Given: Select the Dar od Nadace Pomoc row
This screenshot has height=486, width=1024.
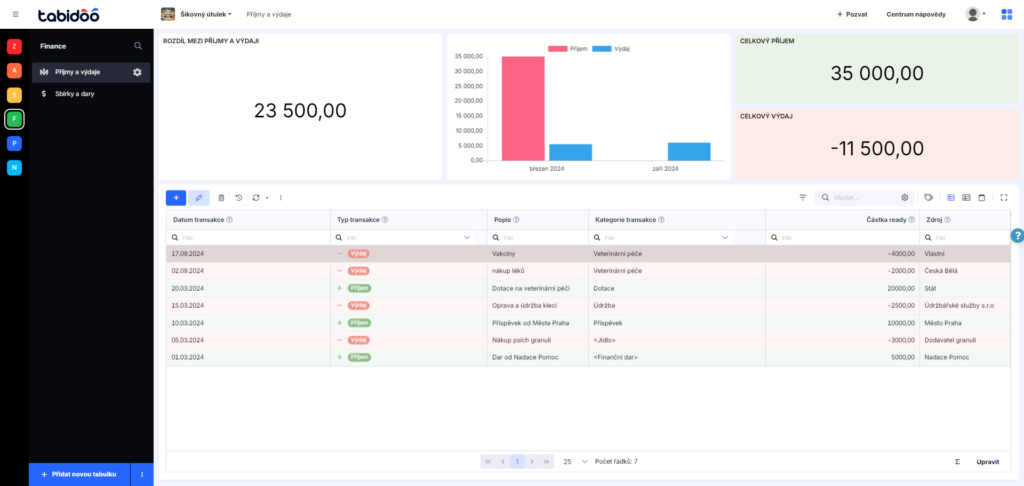Looking at the screenshot, I should coord(588,357).
